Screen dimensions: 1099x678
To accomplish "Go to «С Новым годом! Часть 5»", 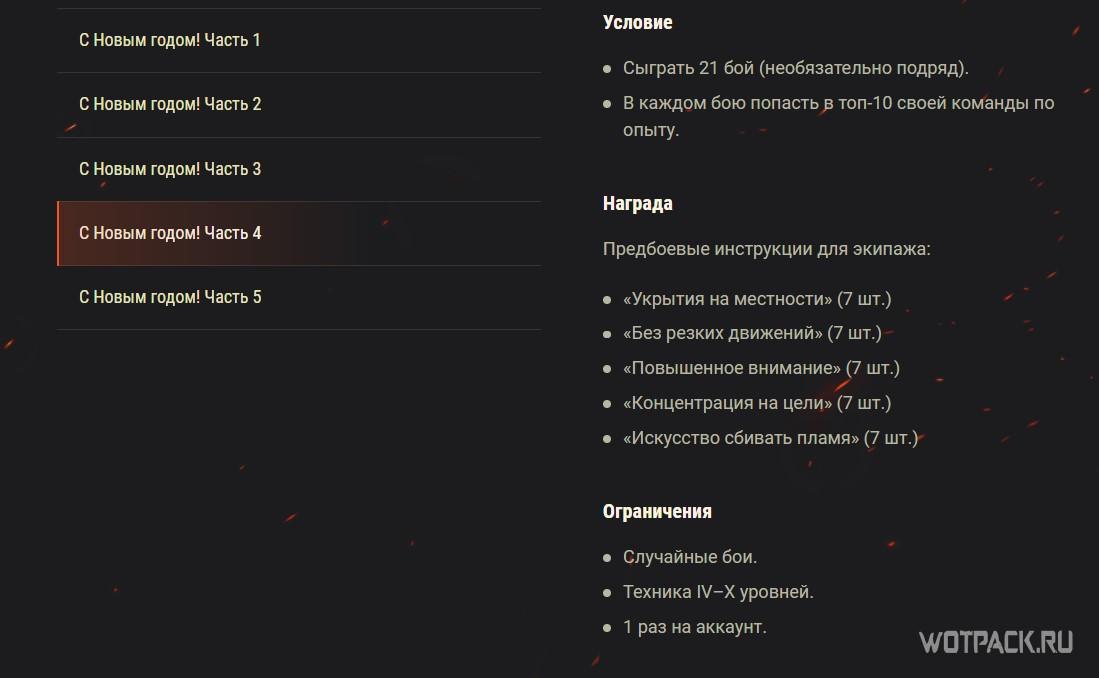I will coord(170,297).
